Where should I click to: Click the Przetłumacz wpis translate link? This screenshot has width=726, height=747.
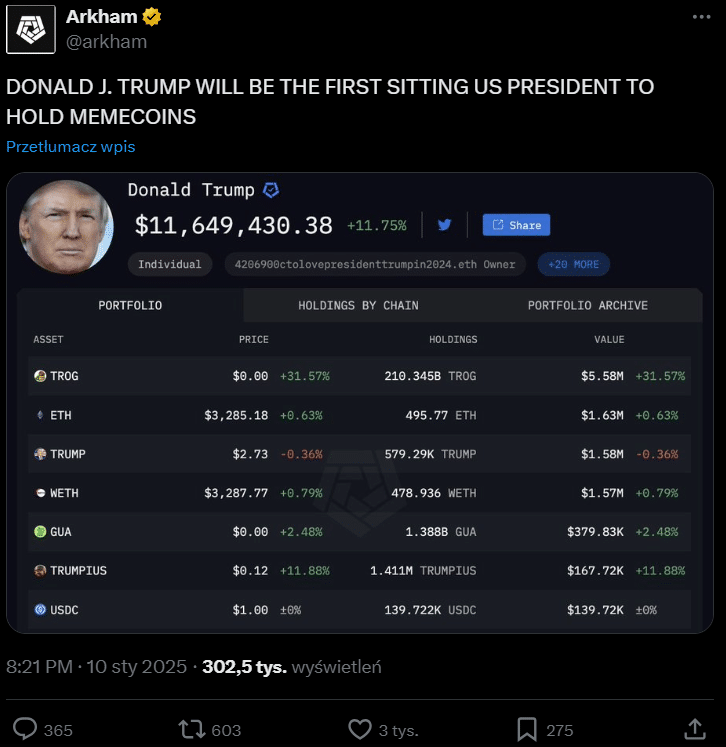(71, 147)
